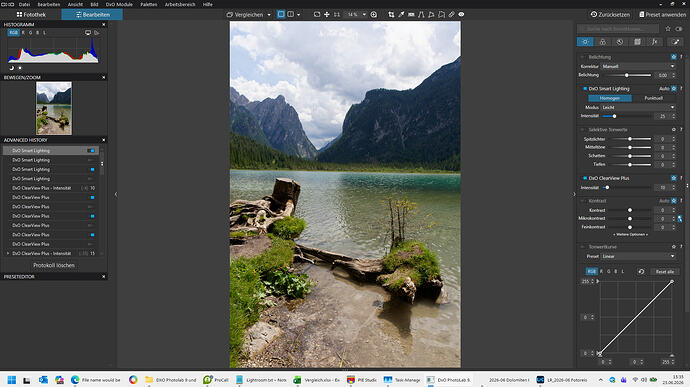Open the Vergleichen dropdown arrow

[x=269, y=15]
